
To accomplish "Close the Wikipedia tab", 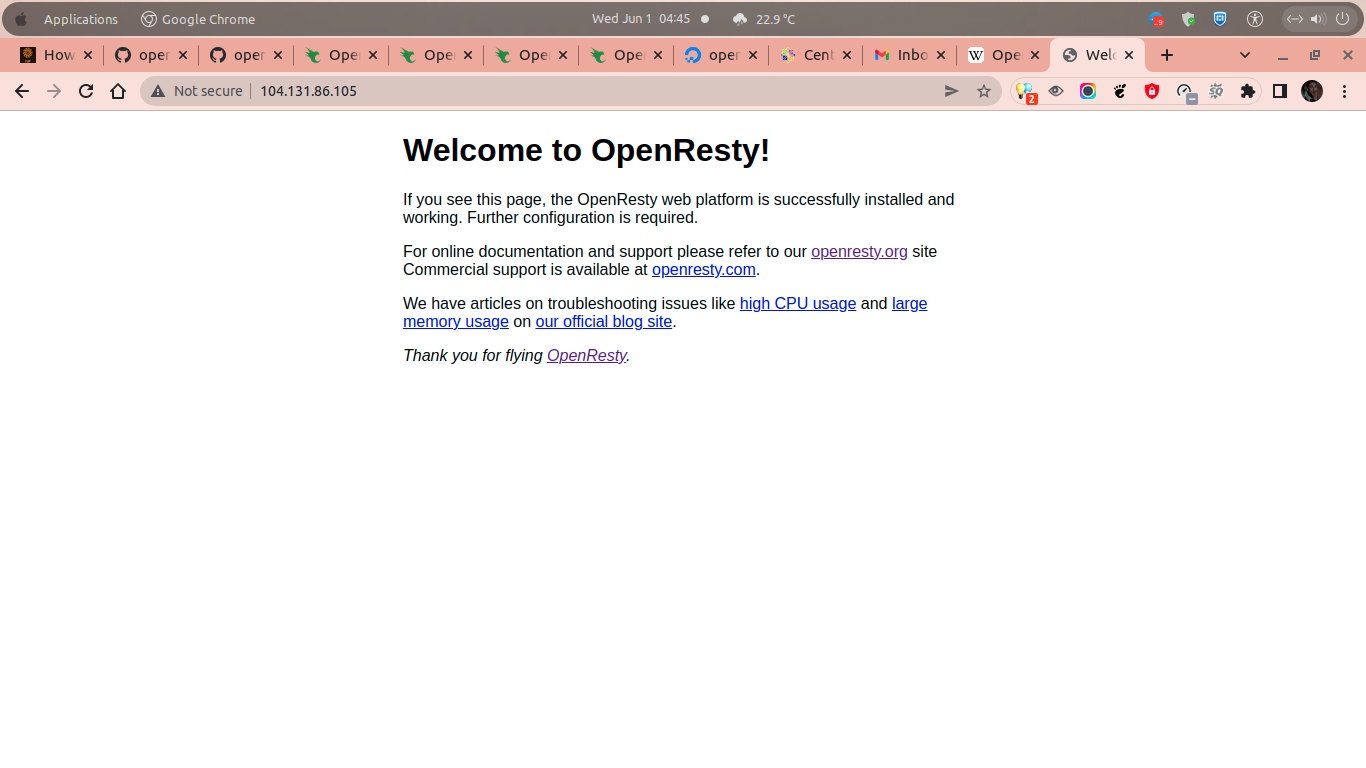I will pos(1035,55).
